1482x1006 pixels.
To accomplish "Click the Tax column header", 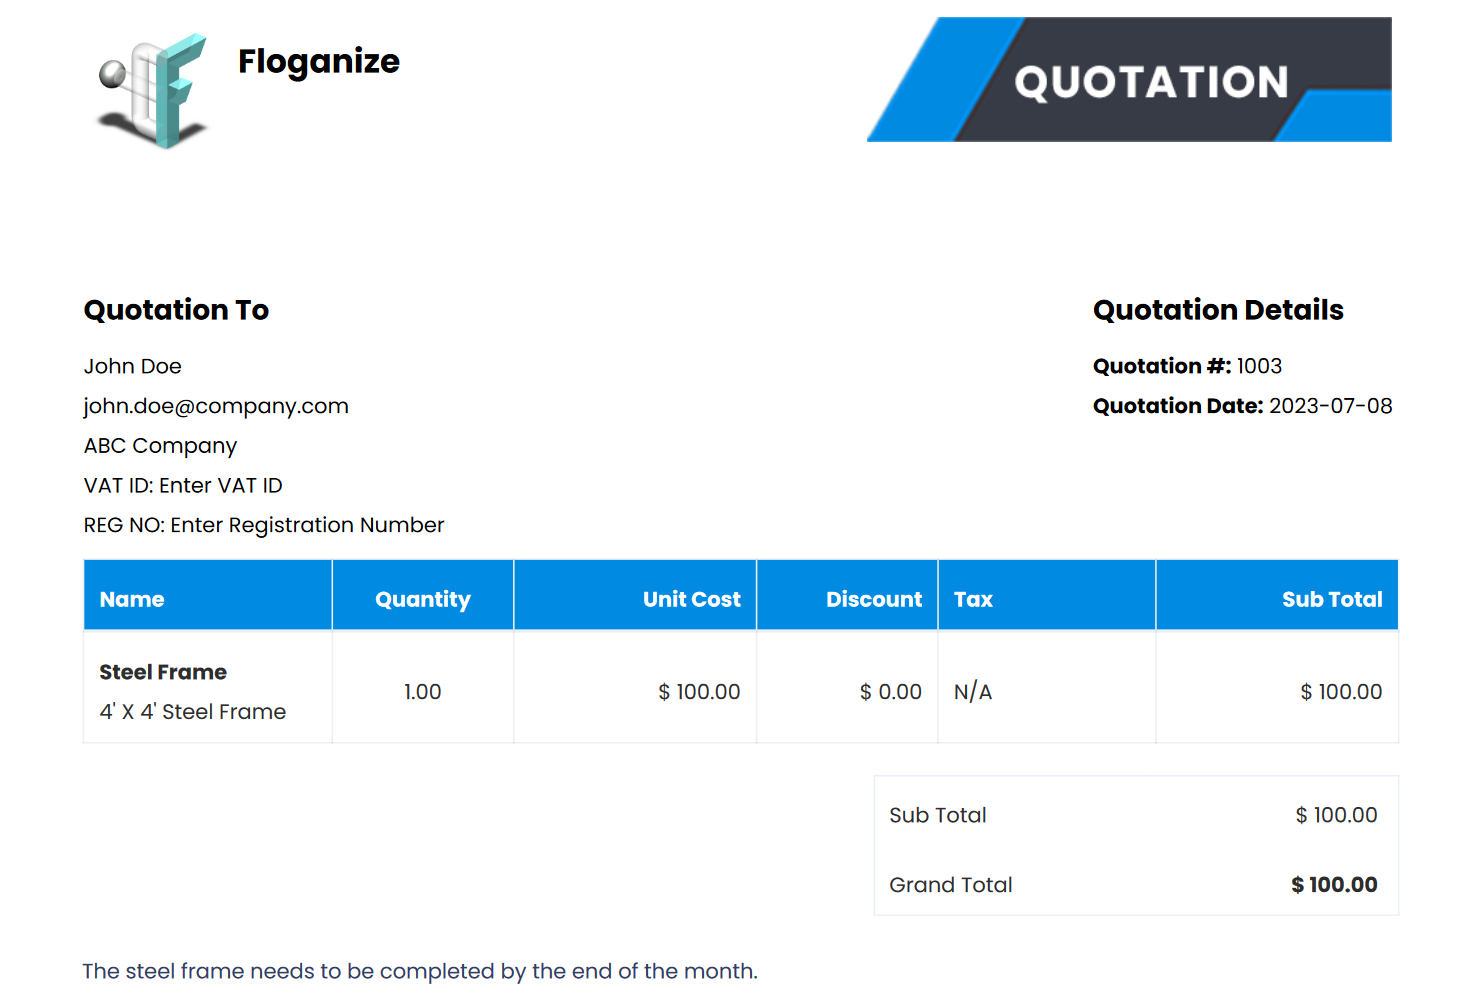I will tap(973, 599).
